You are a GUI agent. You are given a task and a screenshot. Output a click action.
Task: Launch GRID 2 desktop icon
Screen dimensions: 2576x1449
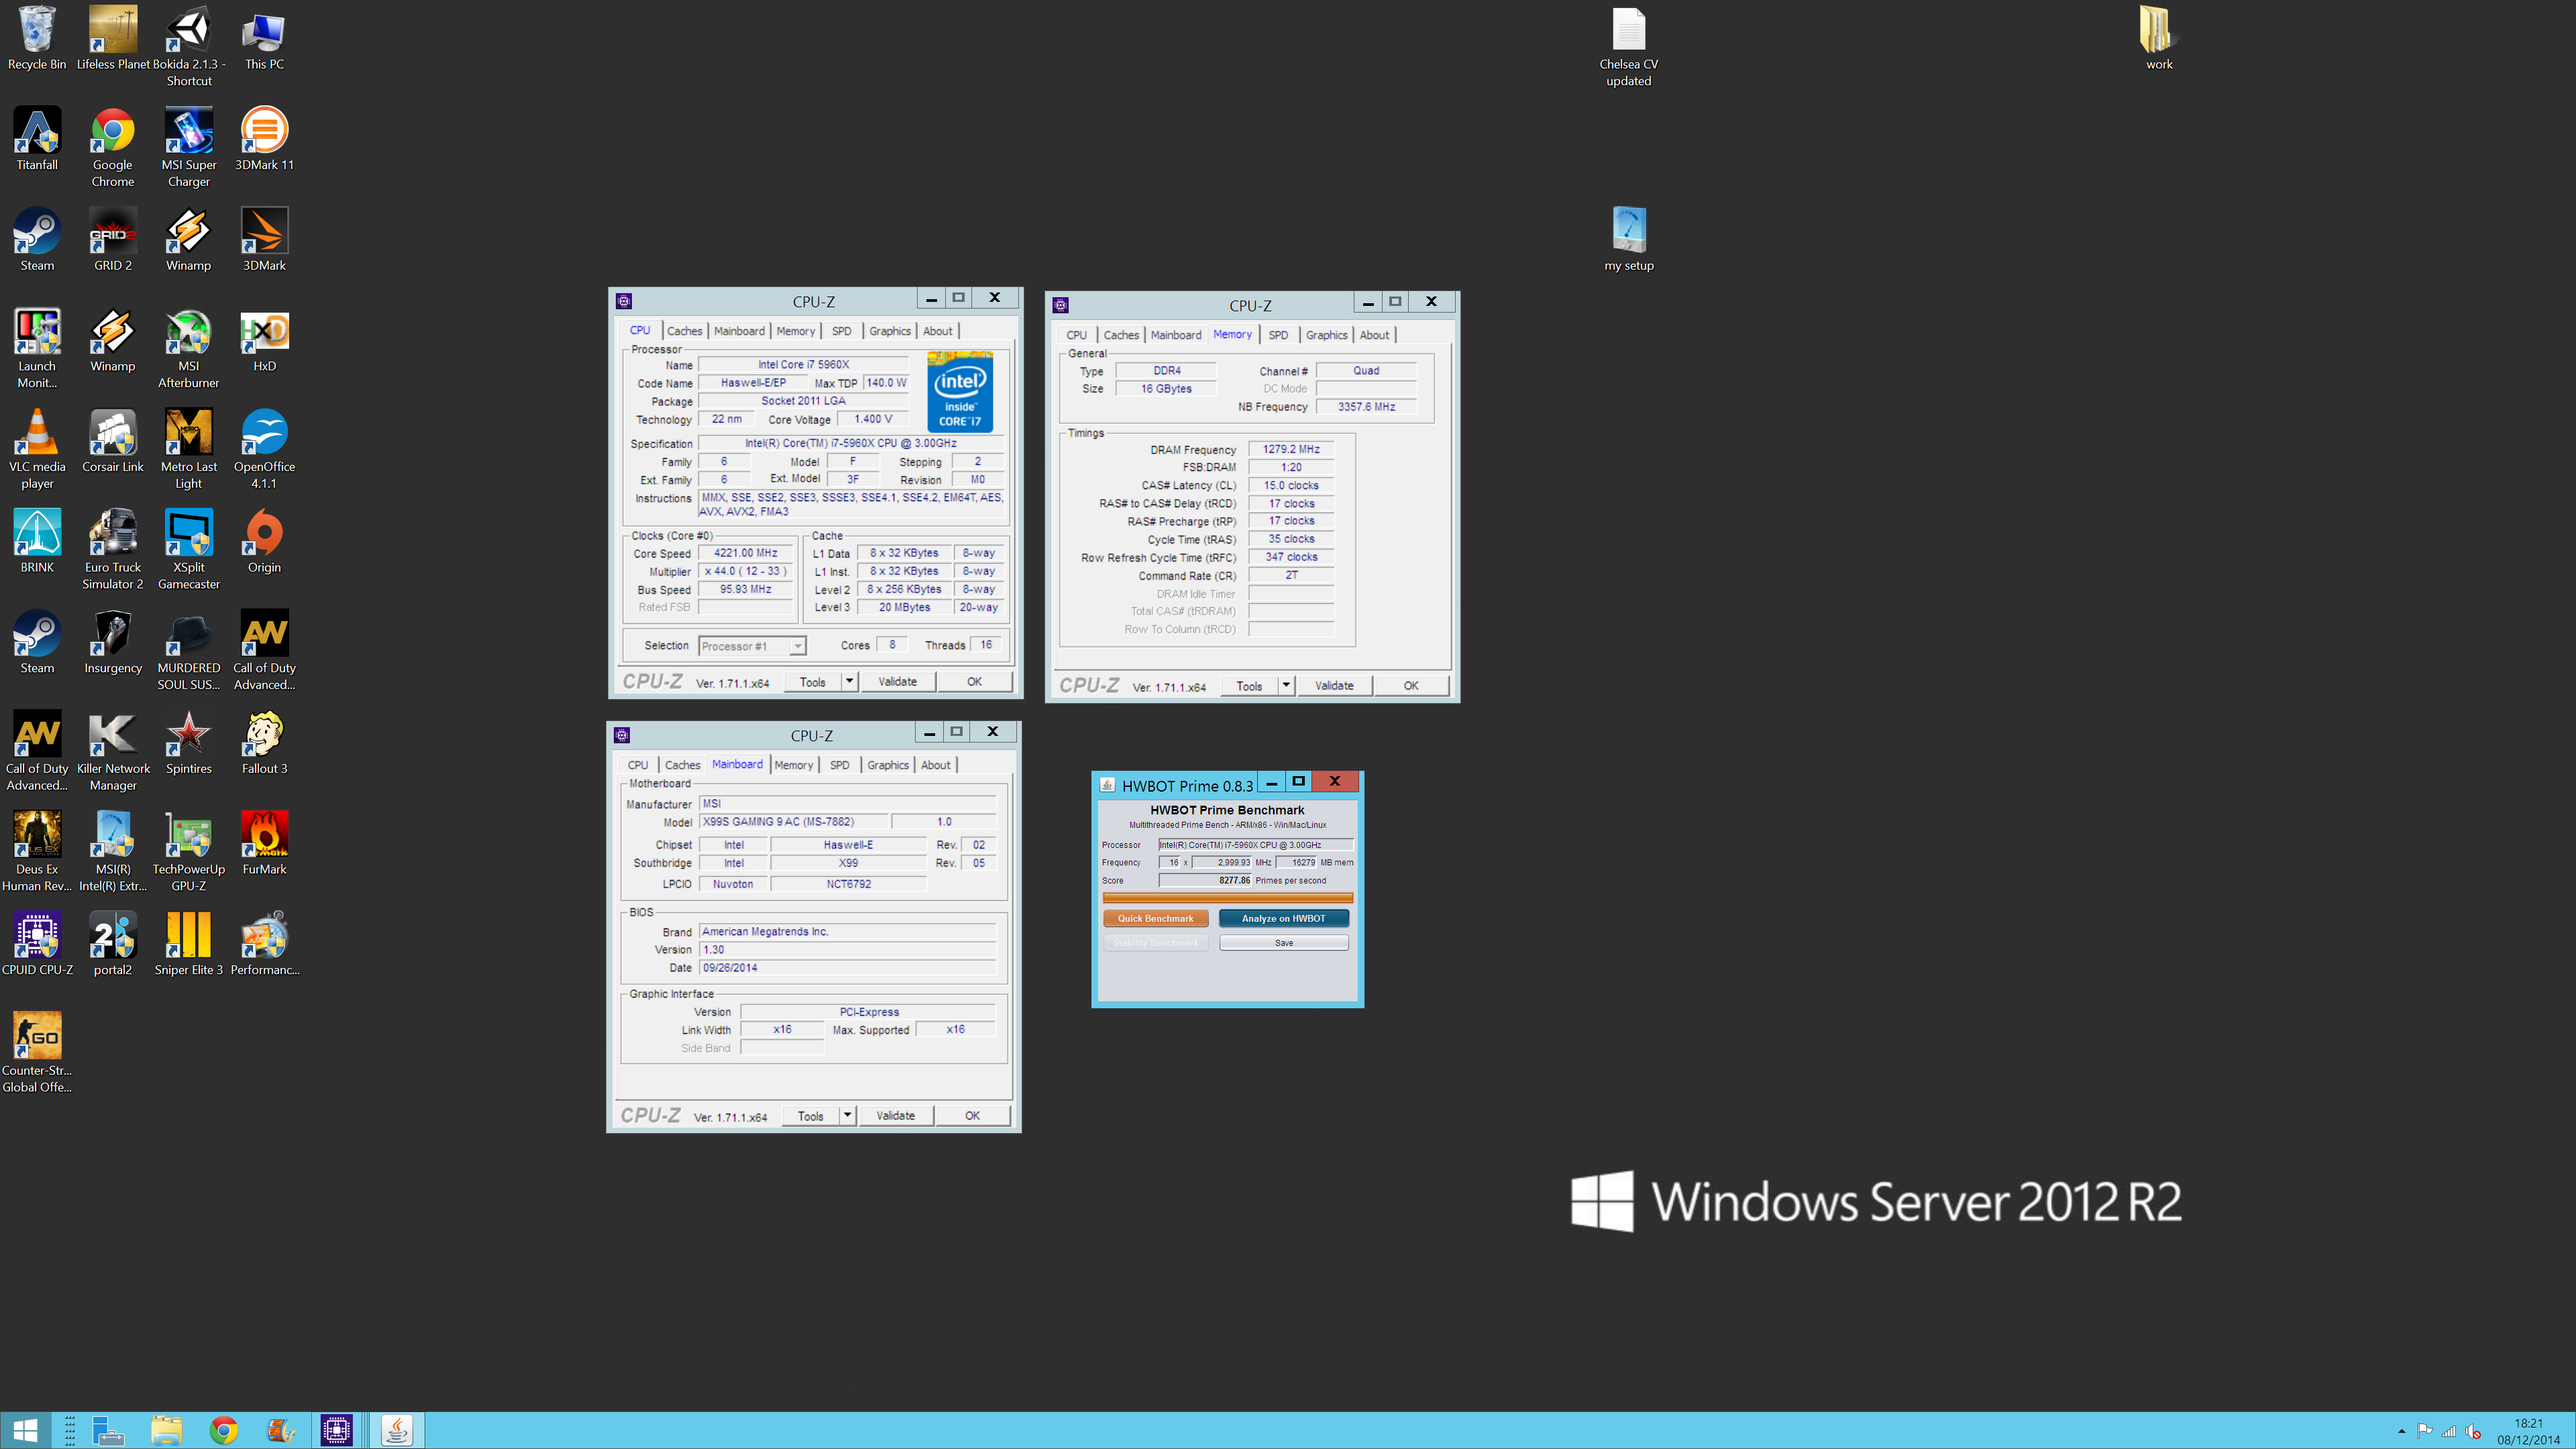(112, 240)
